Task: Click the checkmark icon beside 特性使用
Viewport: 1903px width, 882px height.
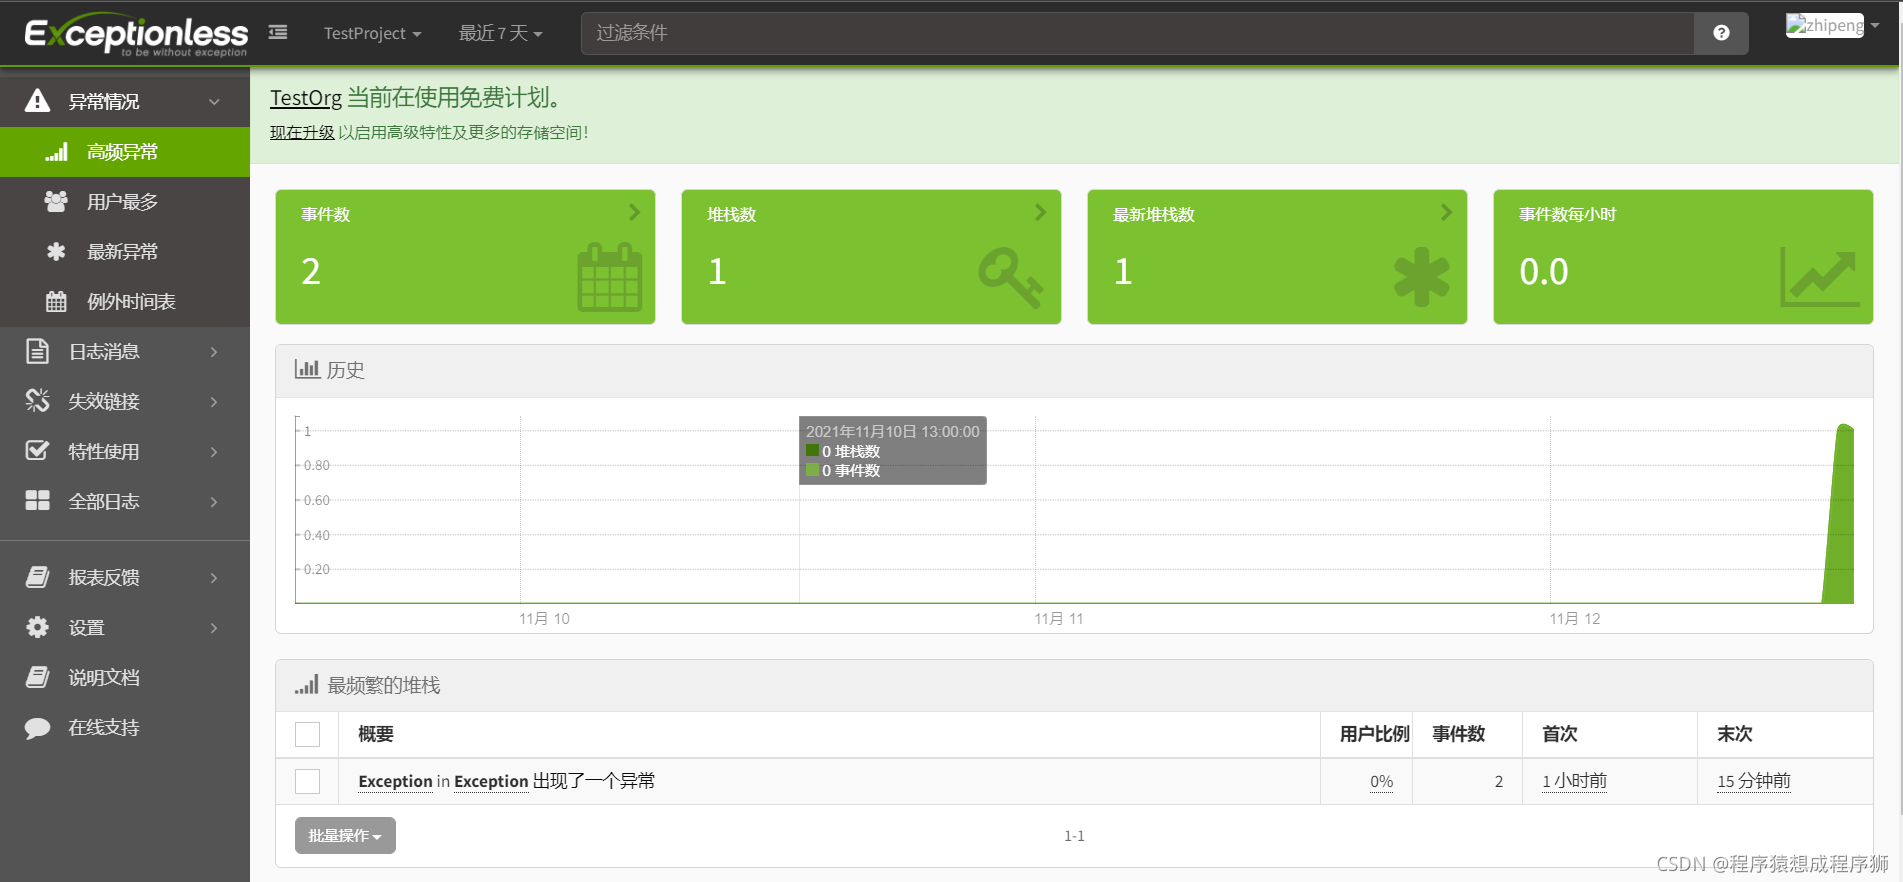Action: (37, 451)
